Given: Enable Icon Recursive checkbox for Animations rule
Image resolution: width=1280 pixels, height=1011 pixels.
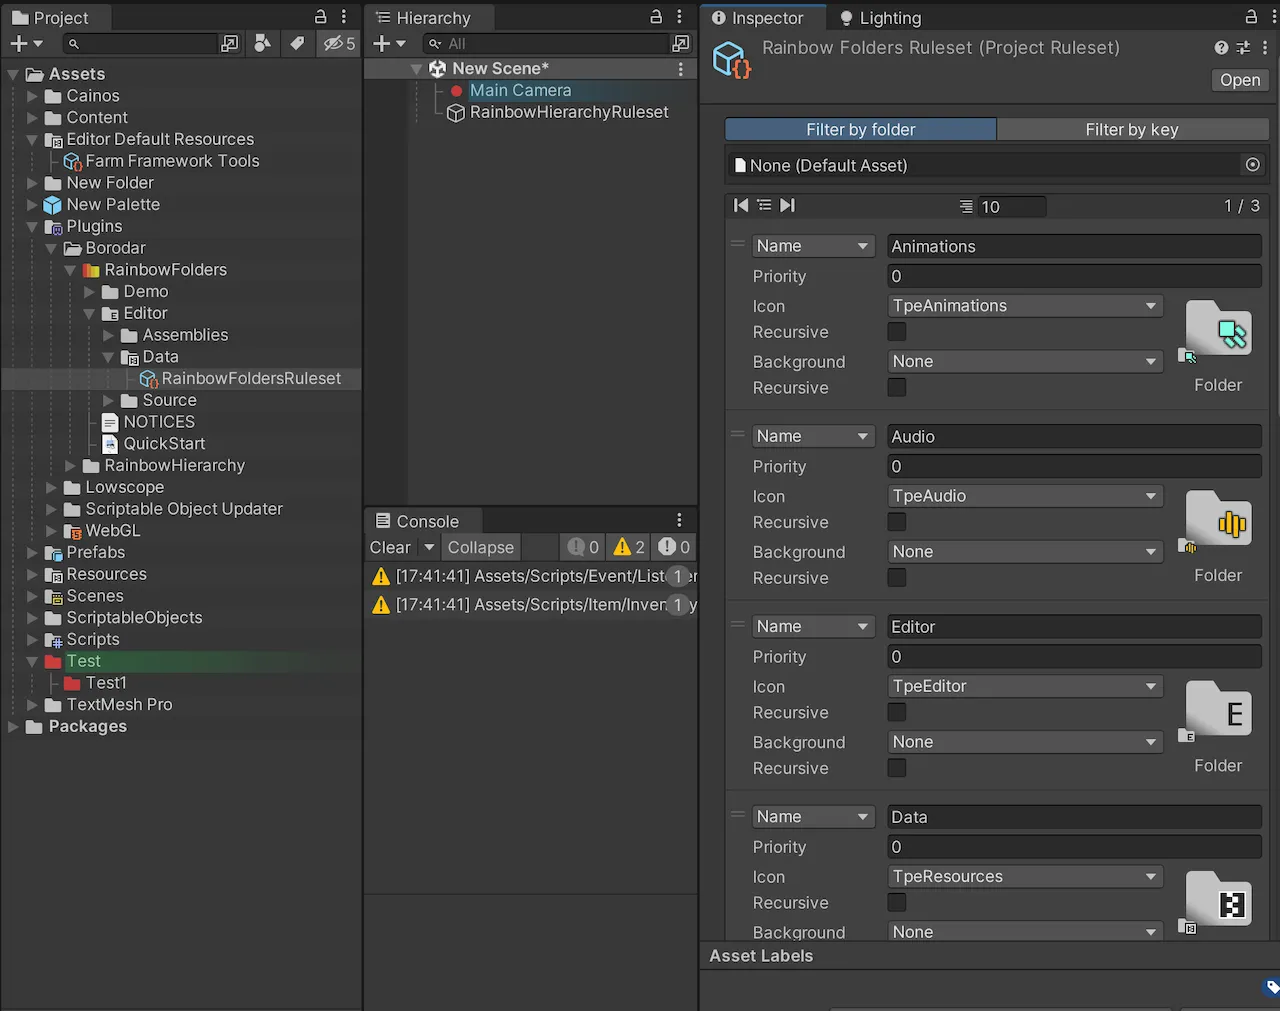Looking at the screenshot, I should point(897,331).
